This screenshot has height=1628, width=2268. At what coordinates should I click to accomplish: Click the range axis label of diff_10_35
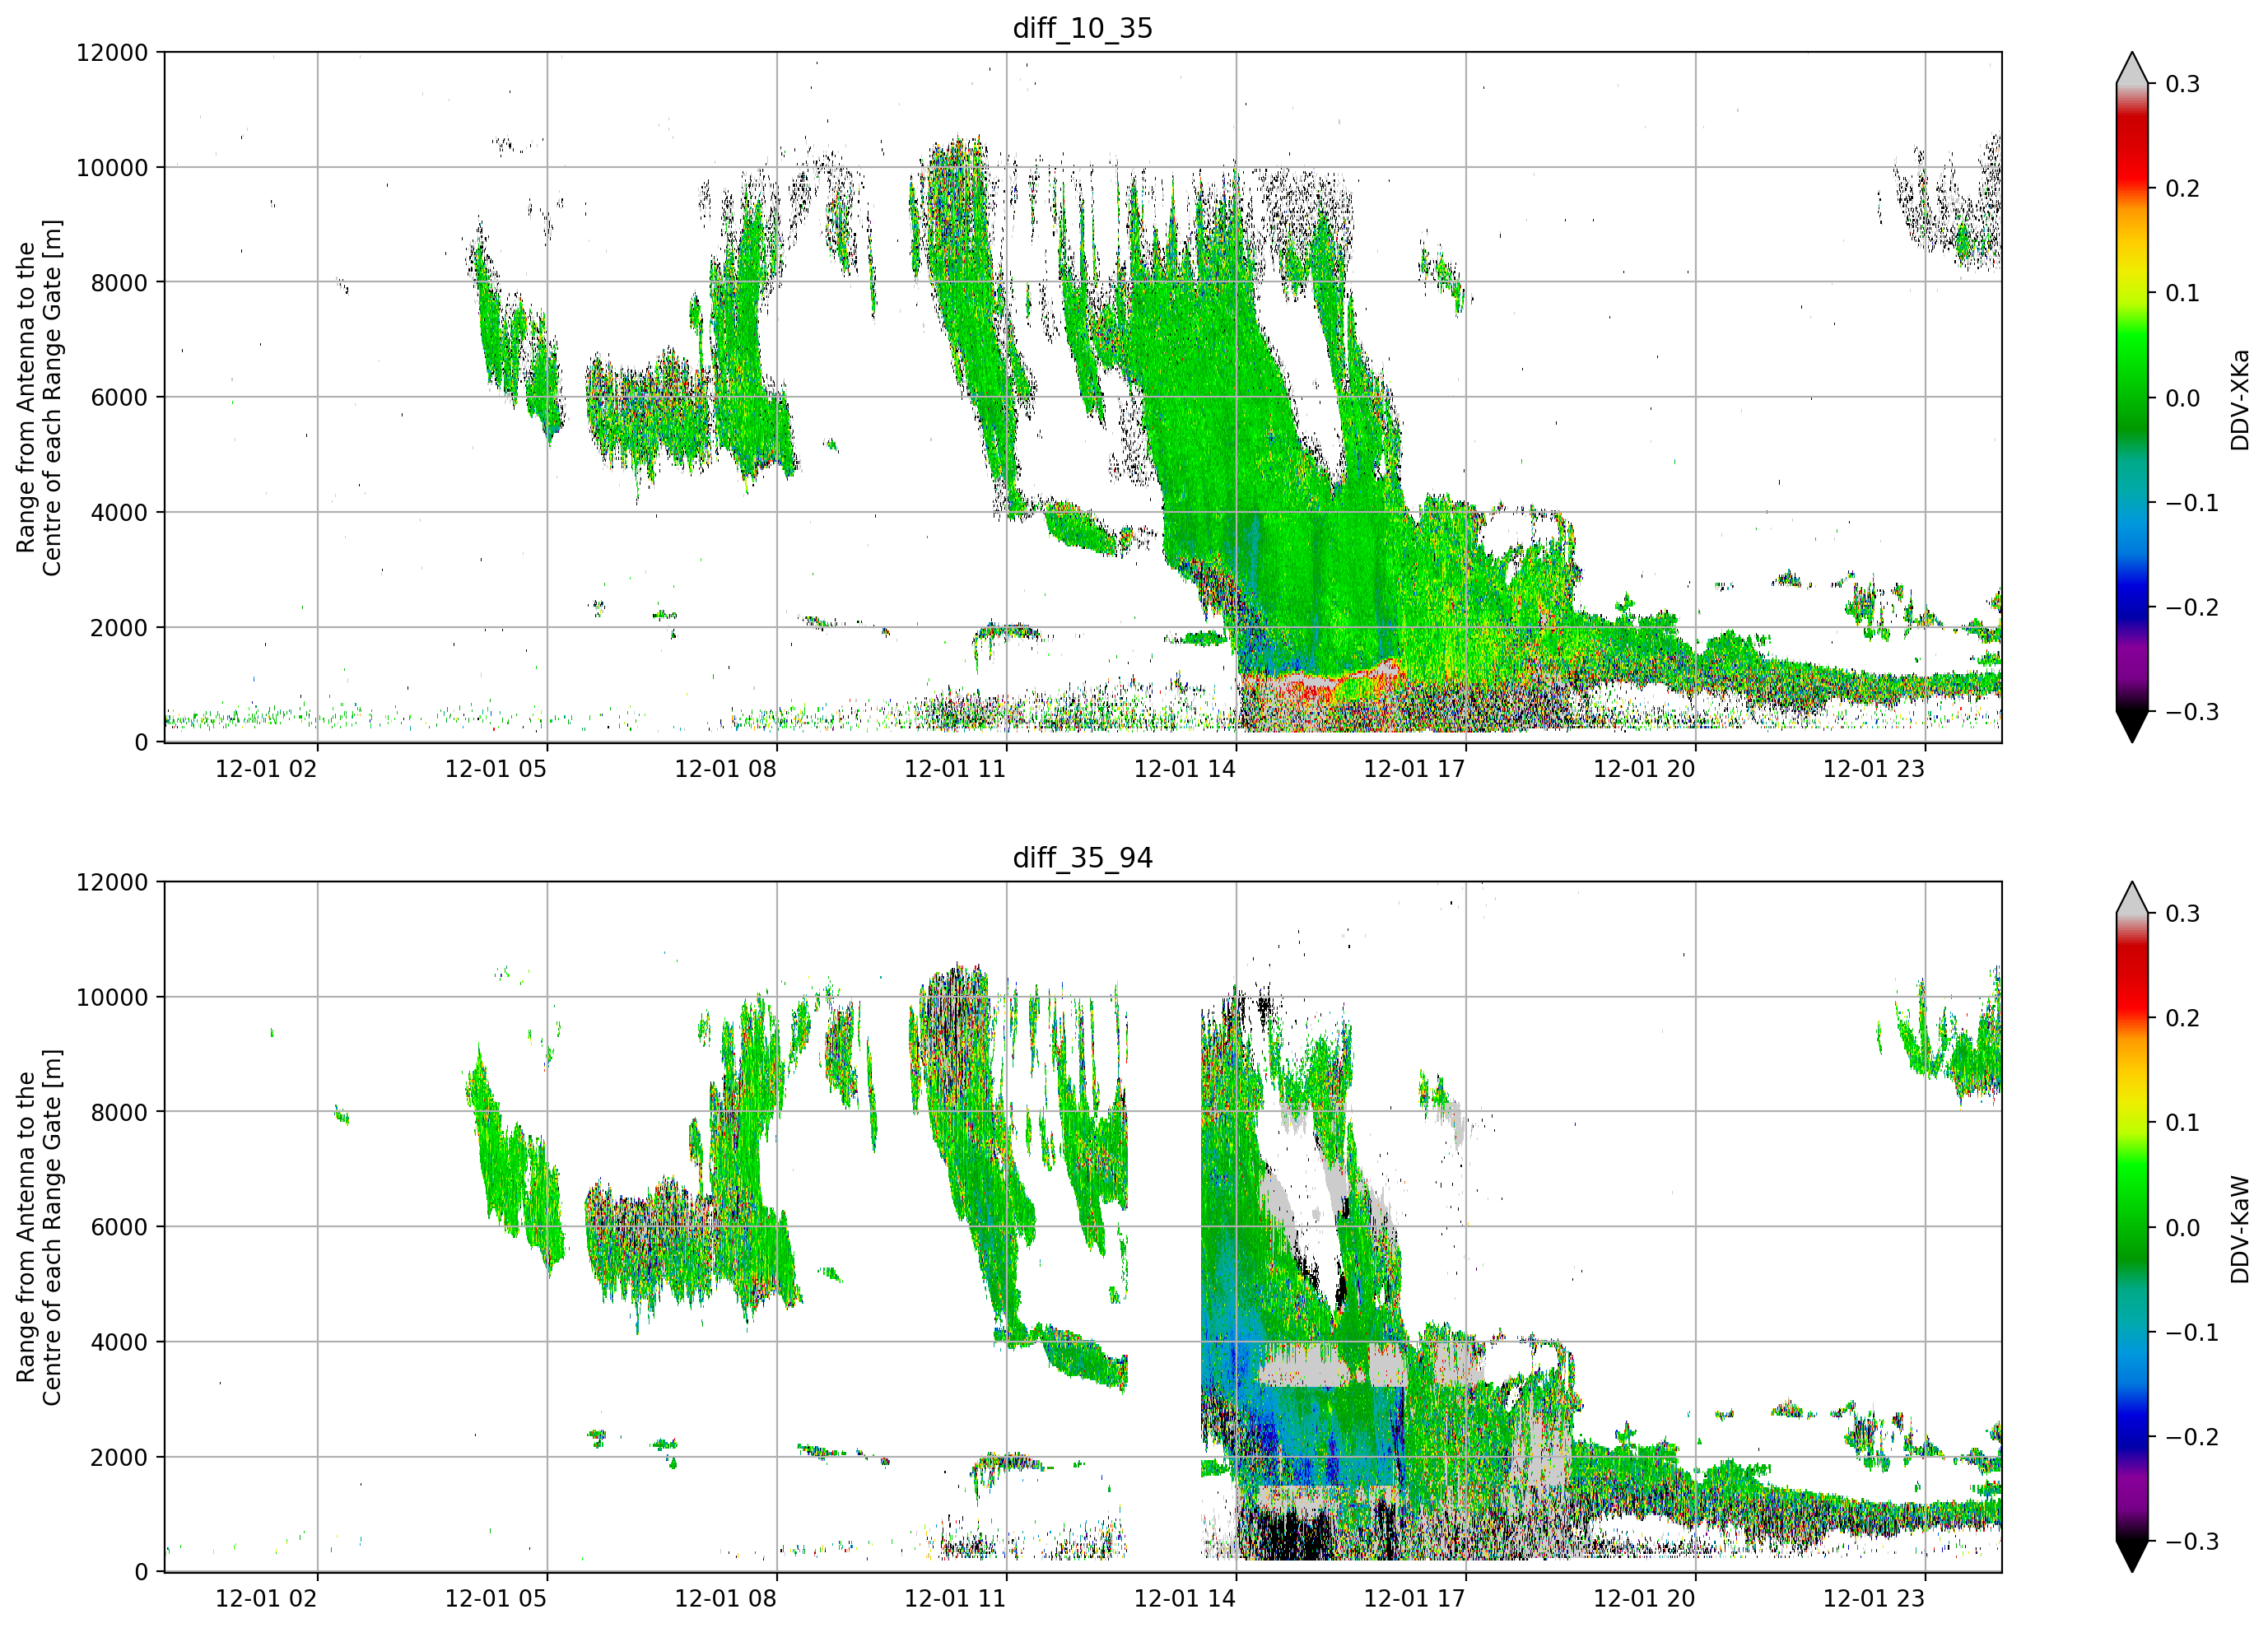tap(38, 397)
